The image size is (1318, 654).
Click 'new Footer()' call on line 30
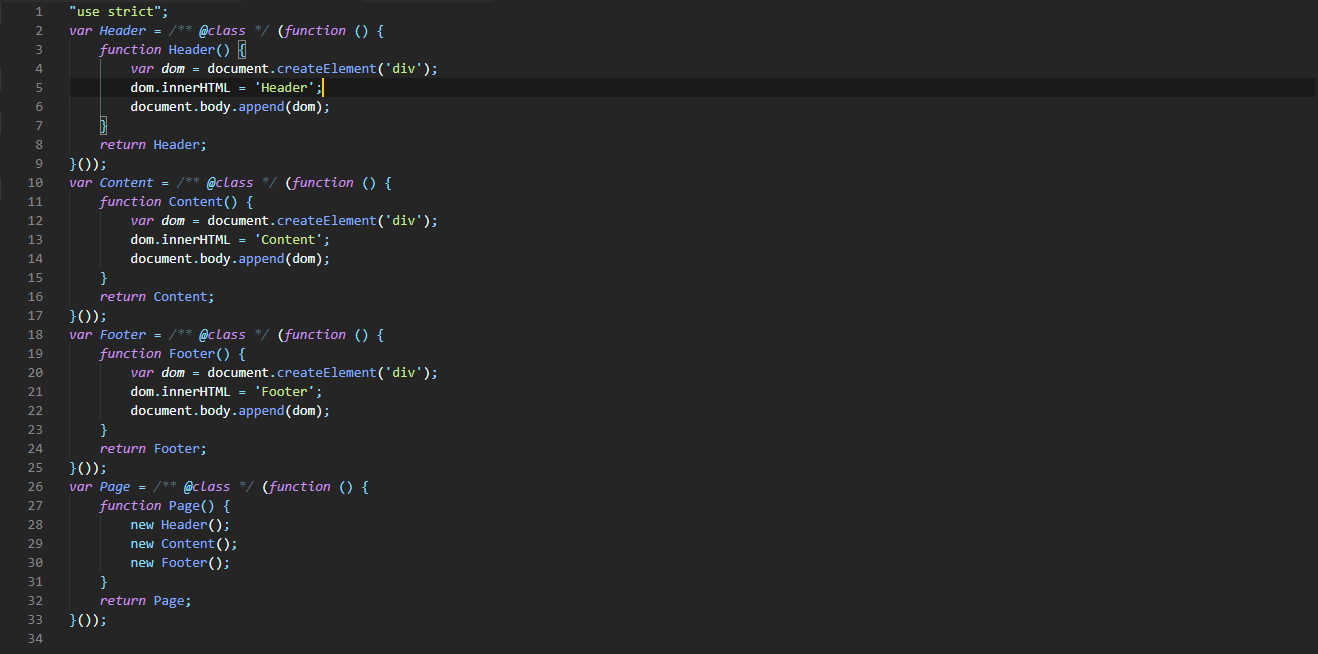pos(180,562)
